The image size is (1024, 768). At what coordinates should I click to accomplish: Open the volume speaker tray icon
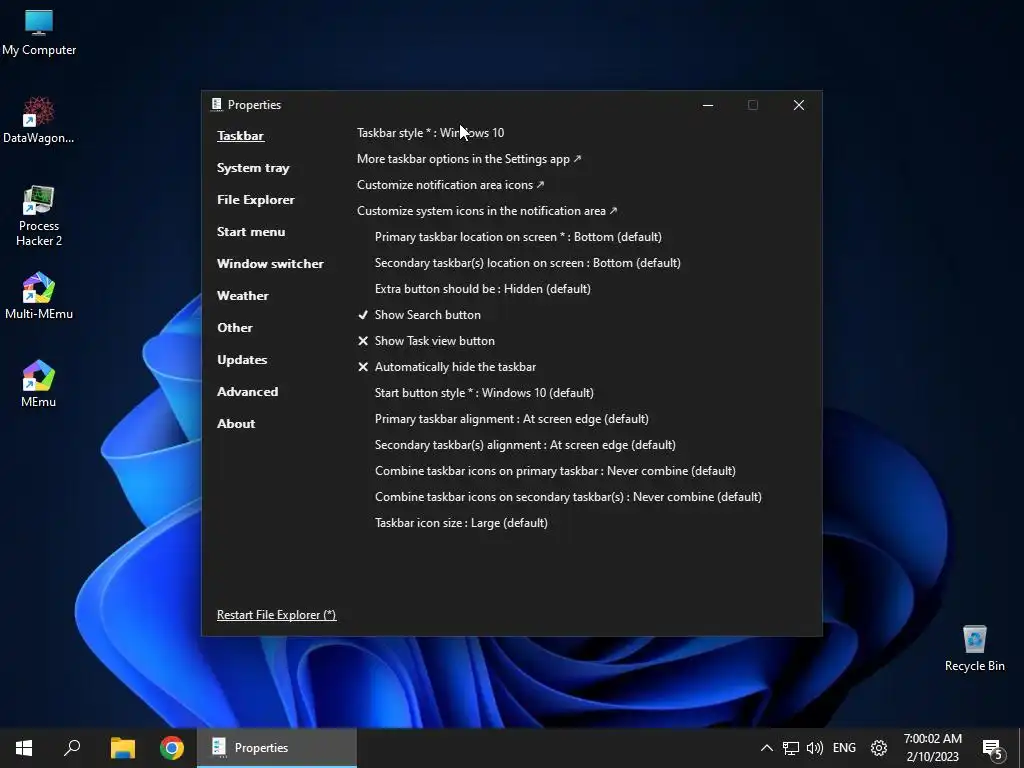click(x=814, y=748)
